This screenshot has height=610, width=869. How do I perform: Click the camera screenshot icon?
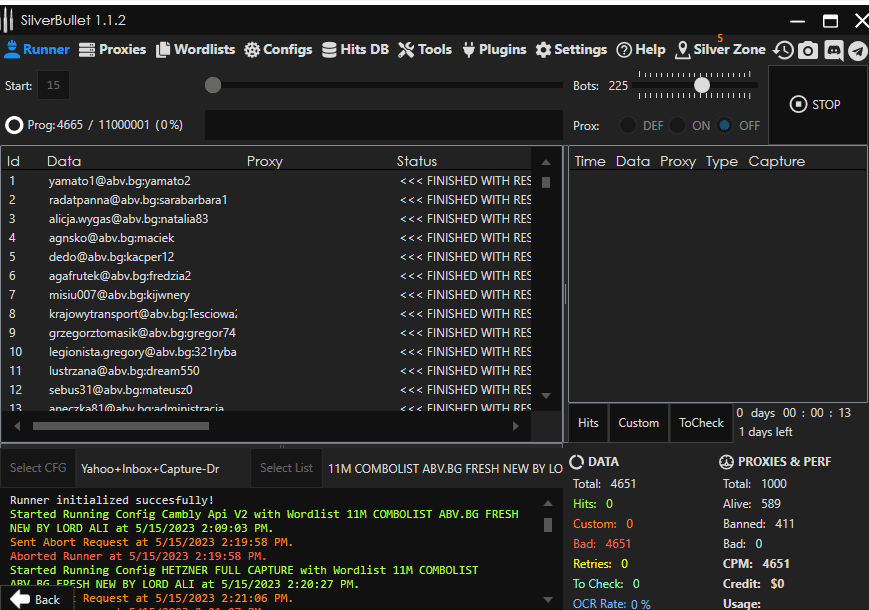[808, 50]
